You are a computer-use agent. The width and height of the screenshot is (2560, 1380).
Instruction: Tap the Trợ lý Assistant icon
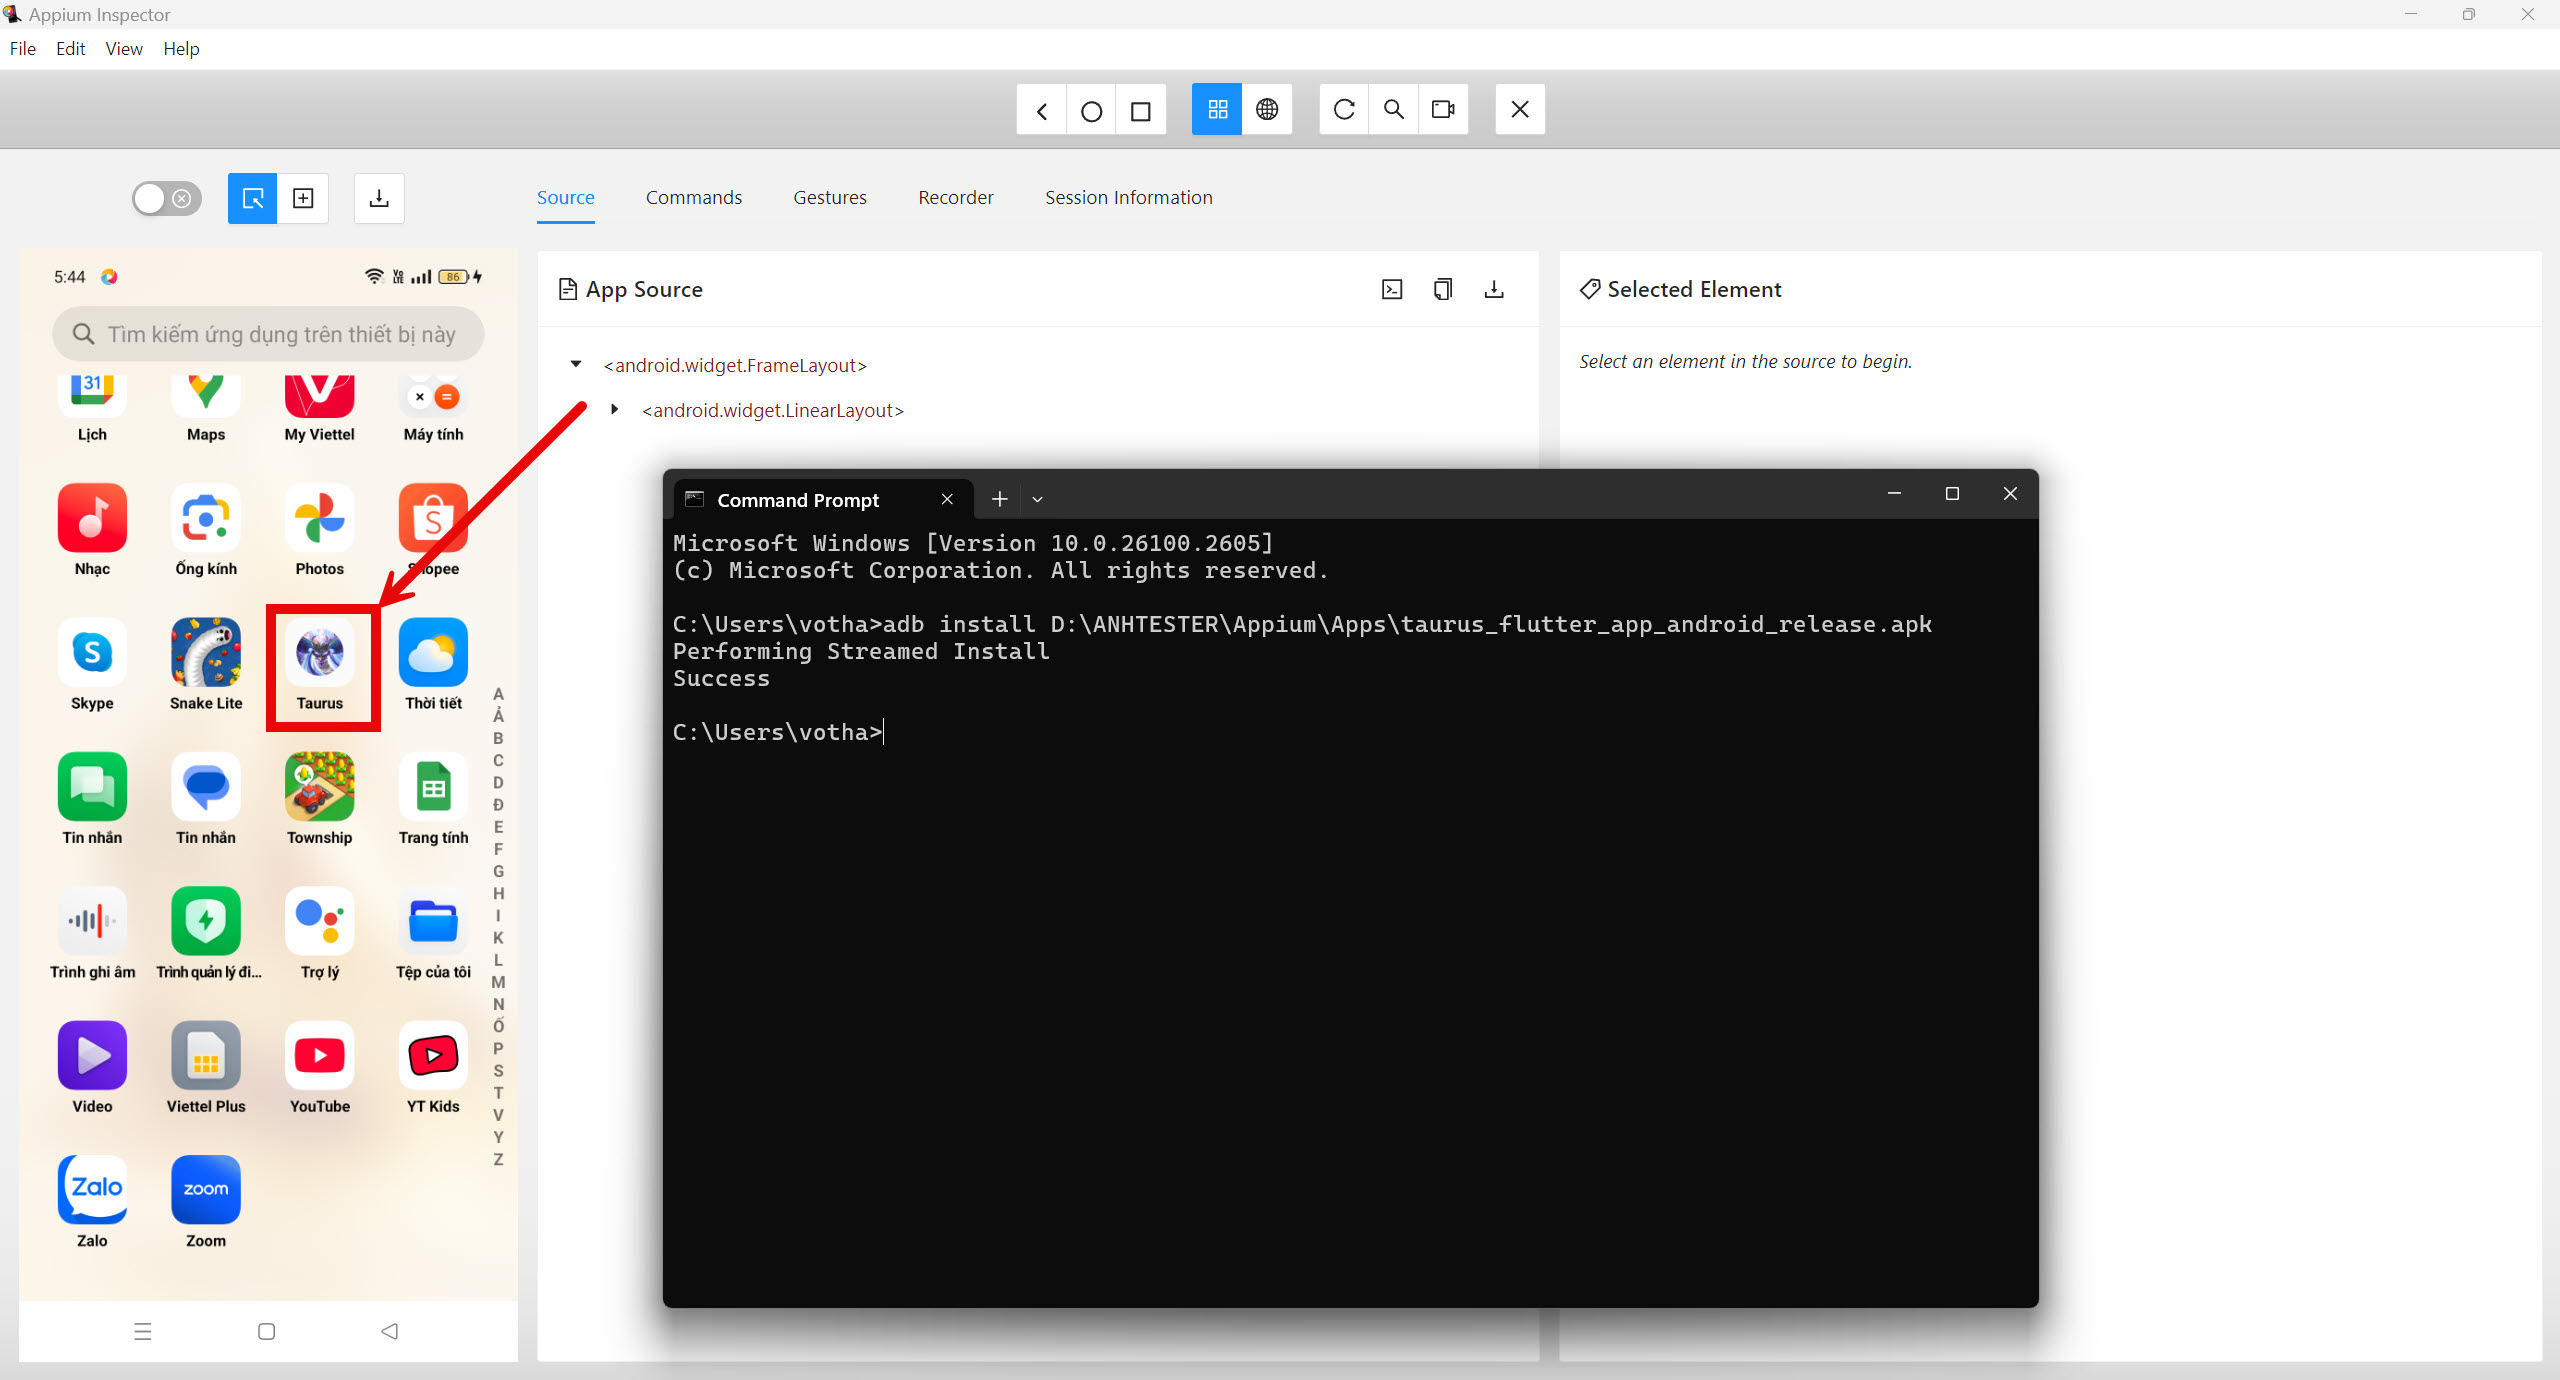pos(320,921)
